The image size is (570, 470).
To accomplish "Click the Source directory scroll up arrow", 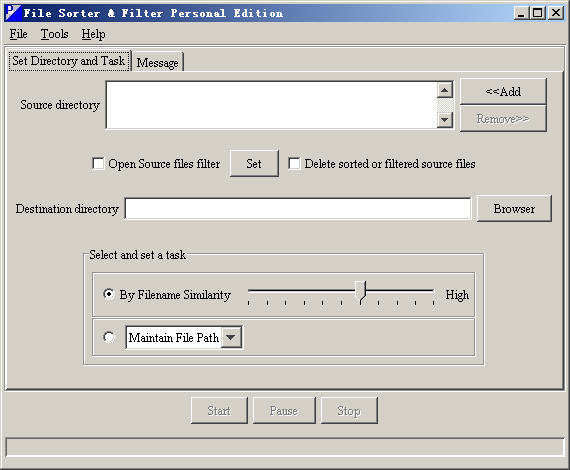I will (x=445, y=90).
